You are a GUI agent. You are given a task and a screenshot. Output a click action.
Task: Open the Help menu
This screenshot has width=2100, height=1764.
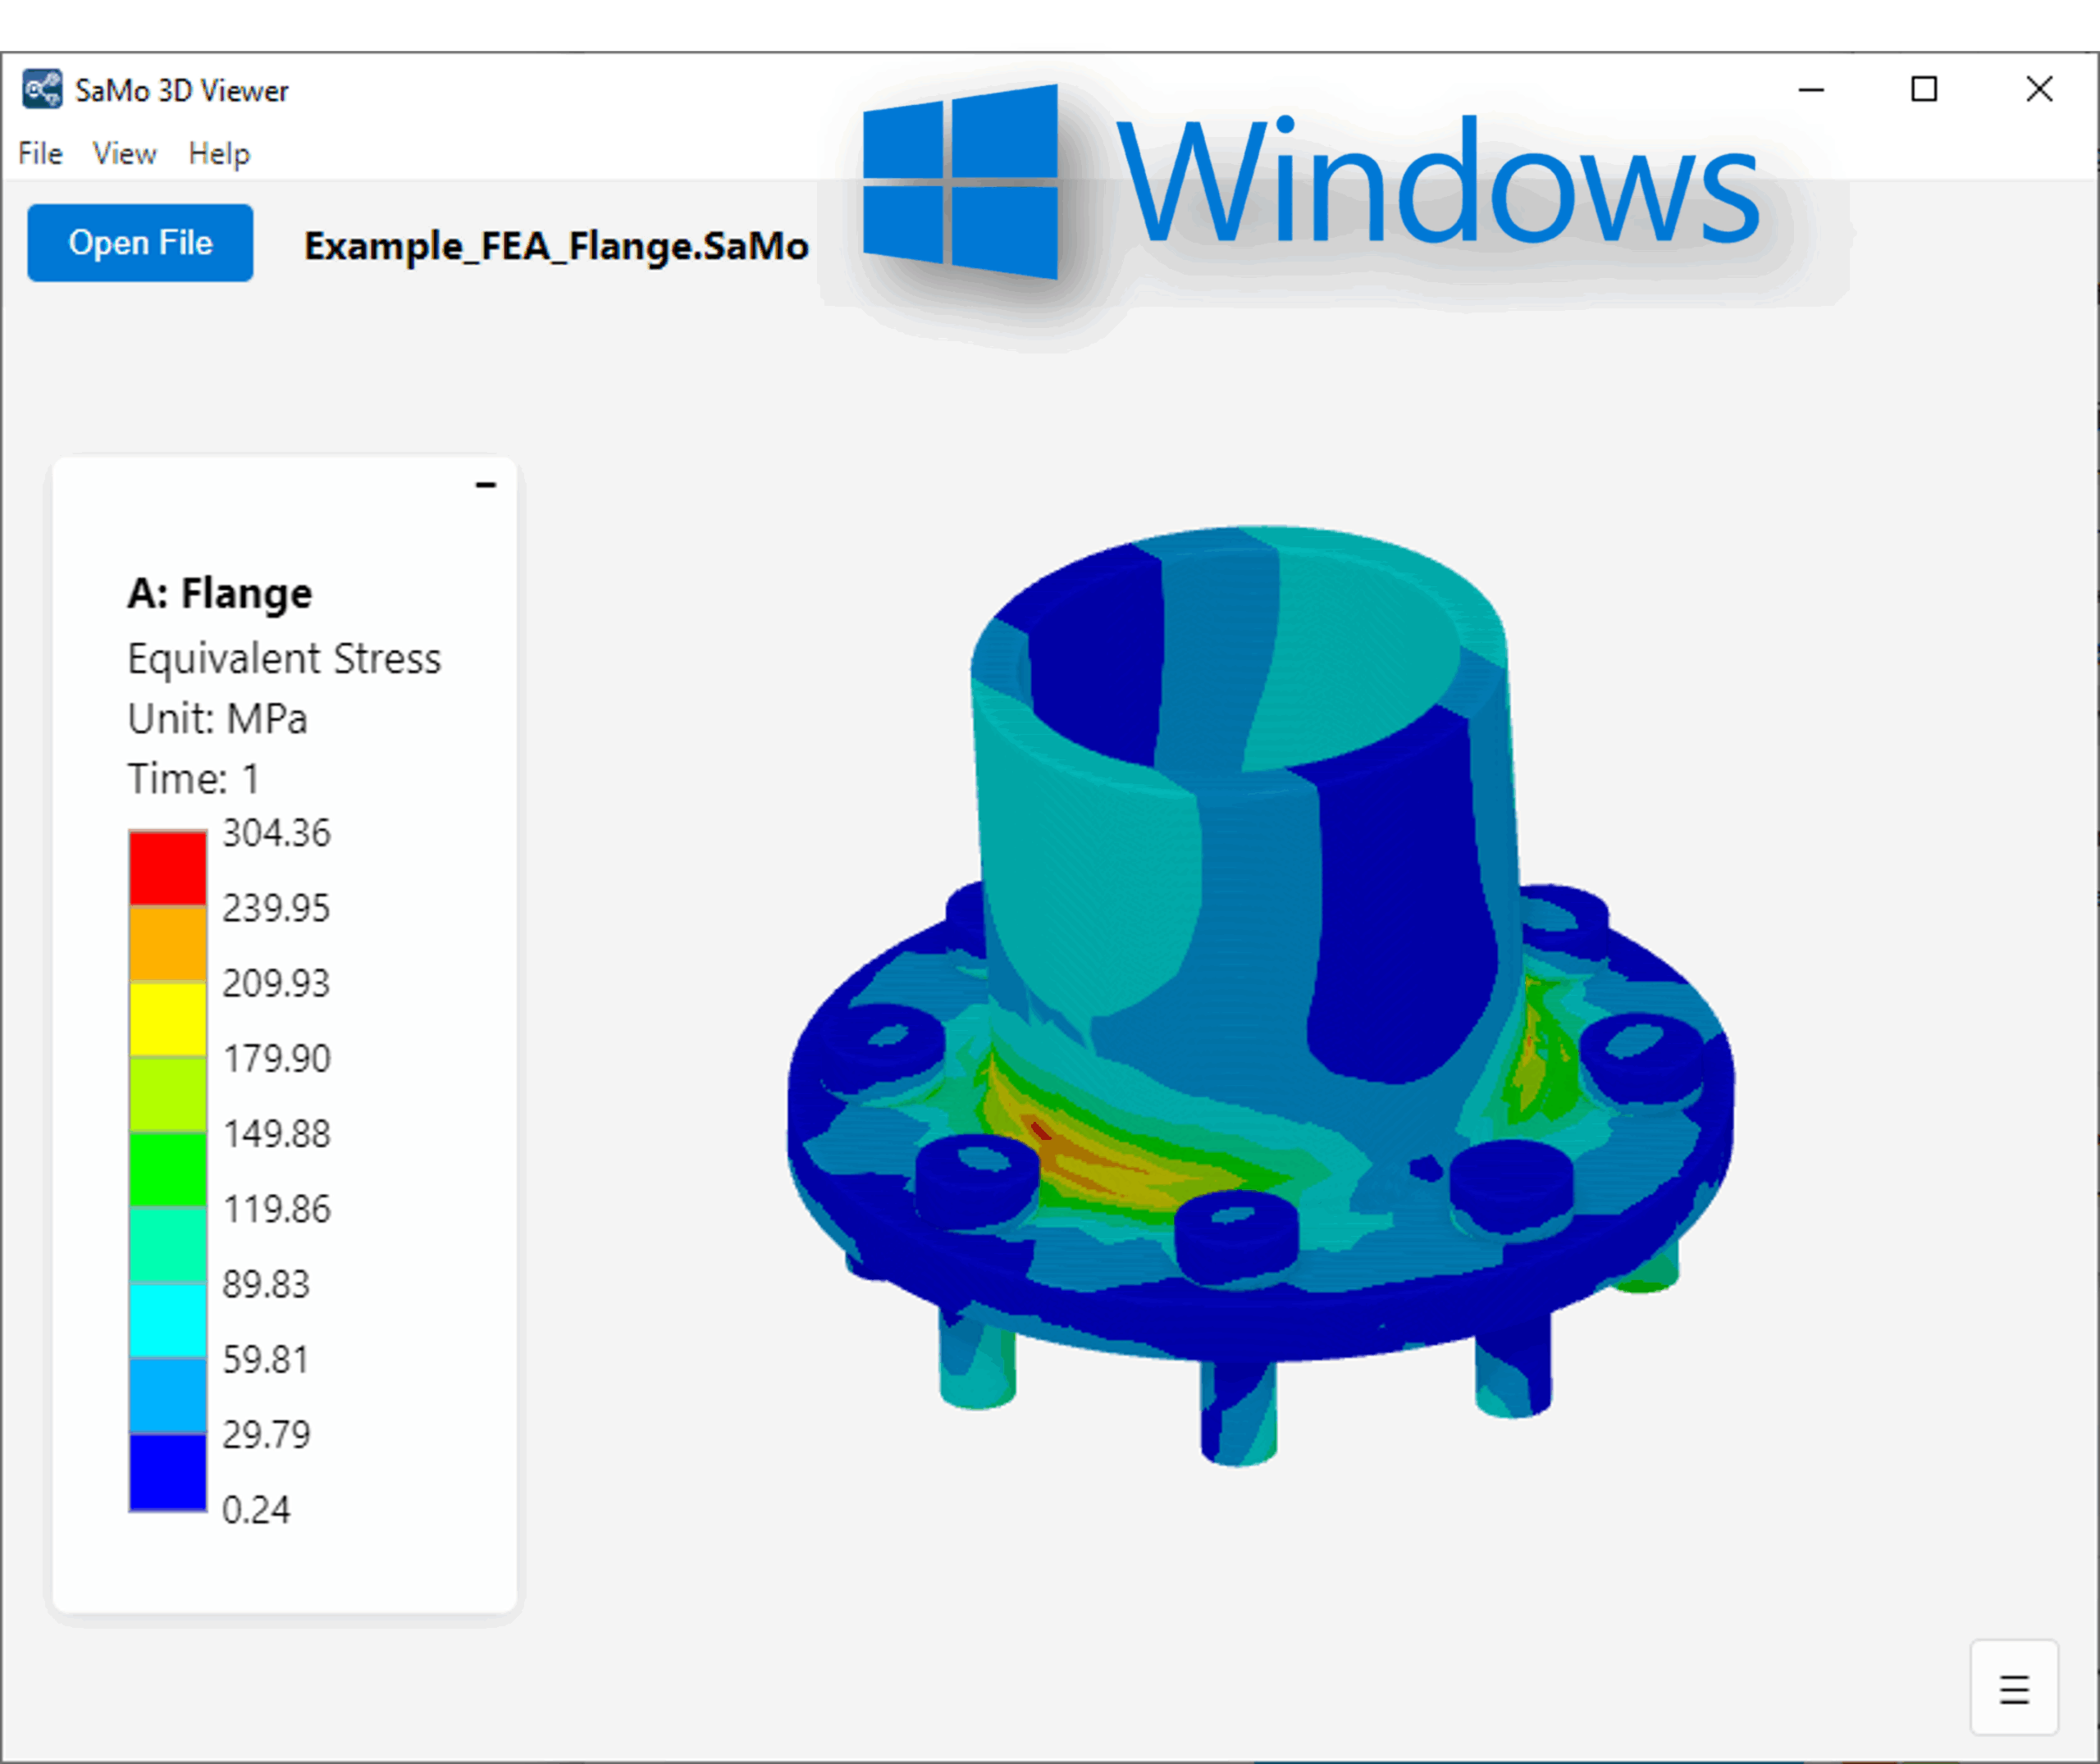219,153
